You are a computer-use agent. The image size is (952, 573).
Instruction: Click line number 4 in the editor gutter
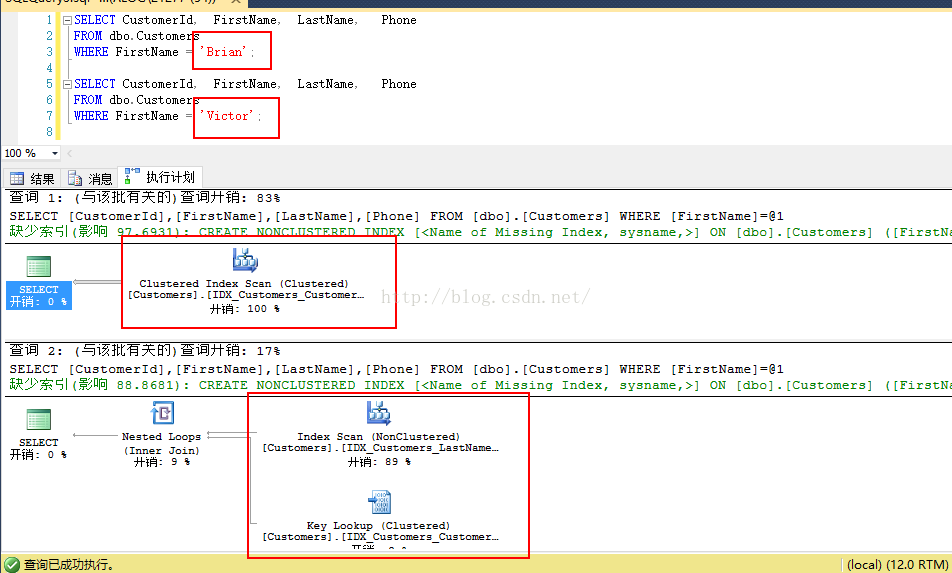(49, 68)
